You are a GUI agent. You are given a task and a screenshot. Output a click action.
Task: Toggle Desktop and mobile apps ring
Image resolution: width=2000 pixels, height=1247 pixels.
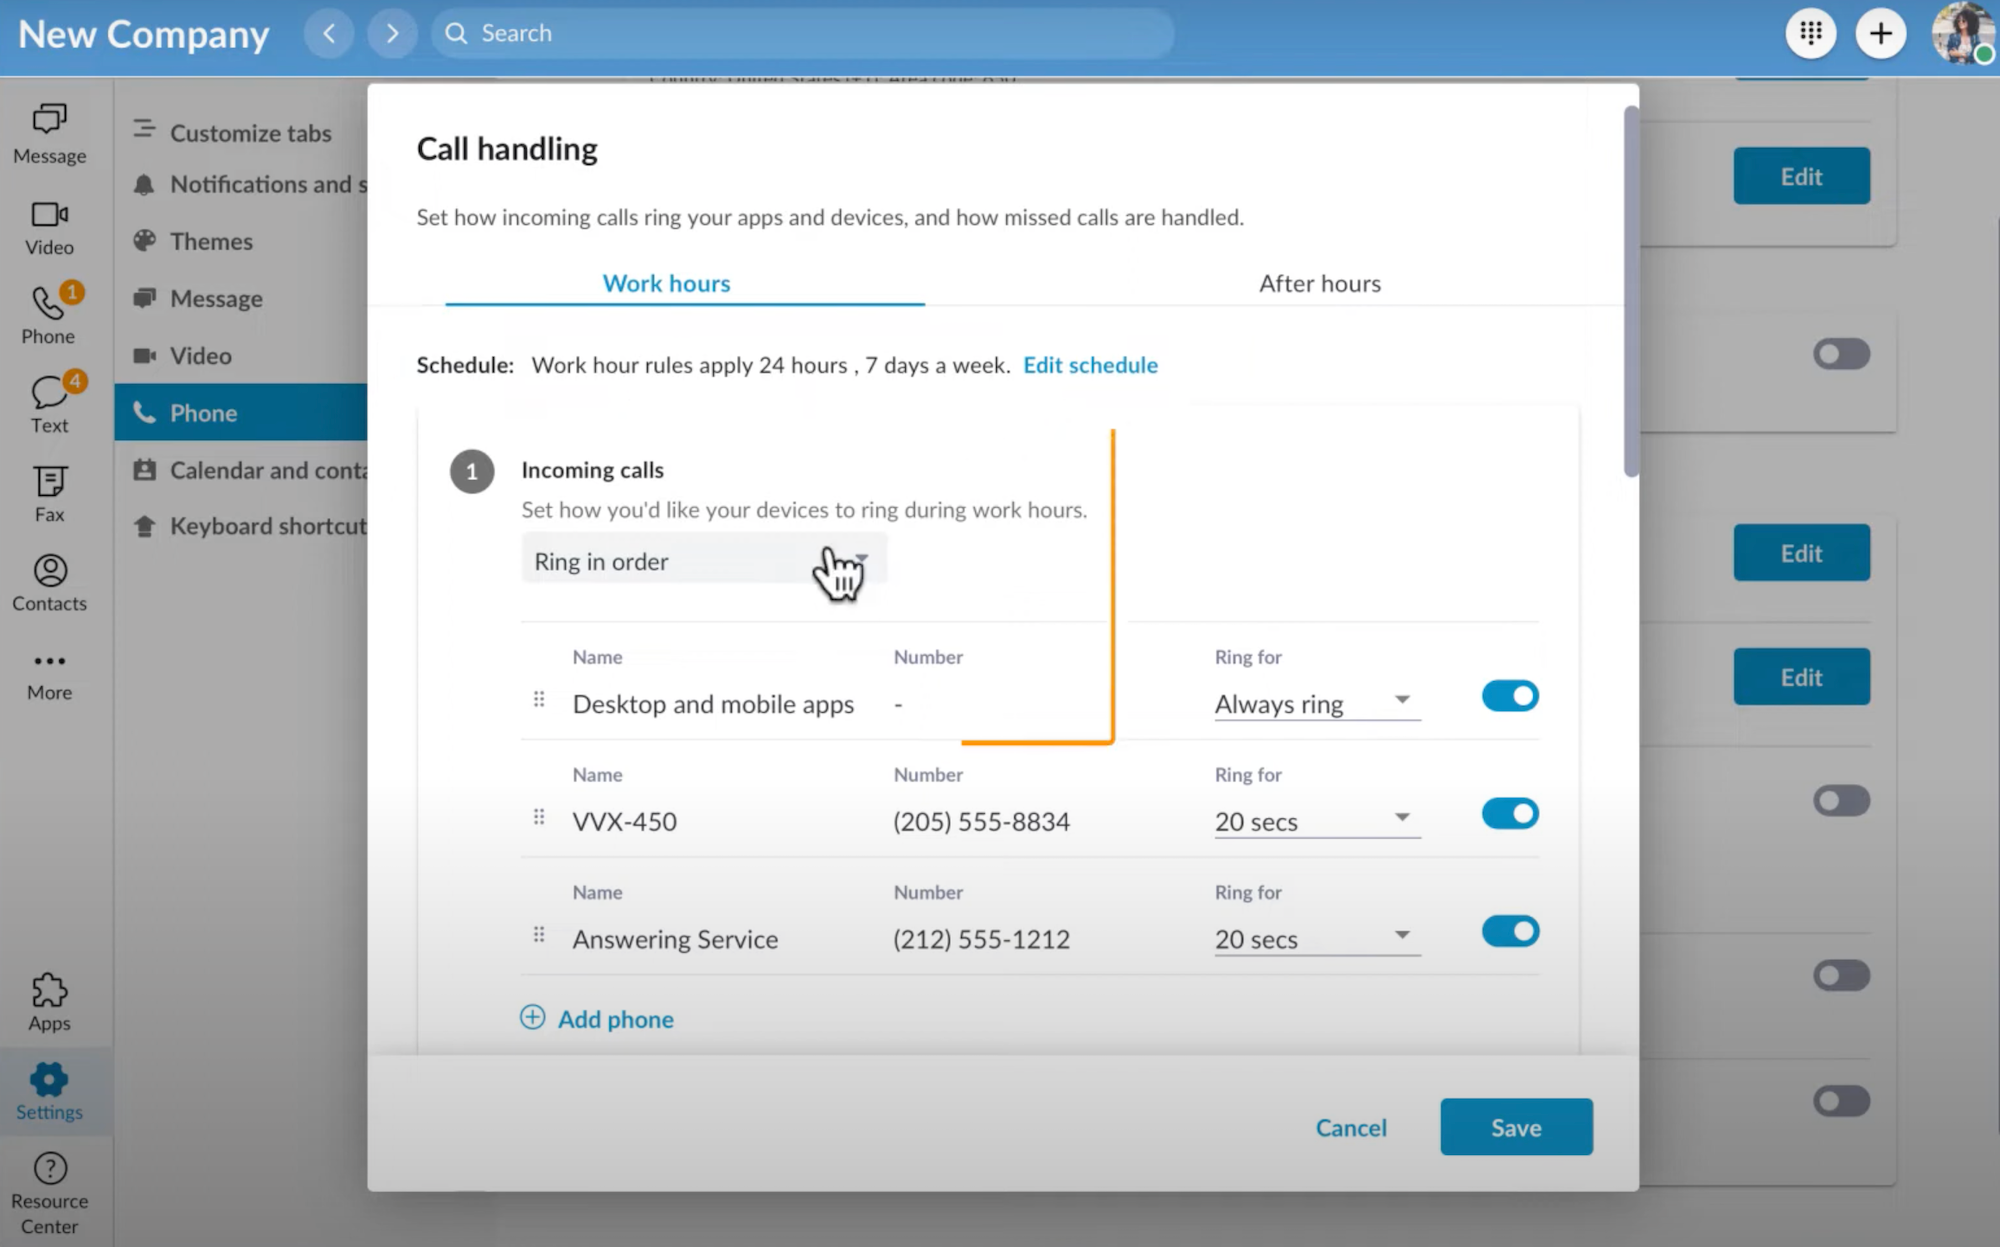(1509, 695)
